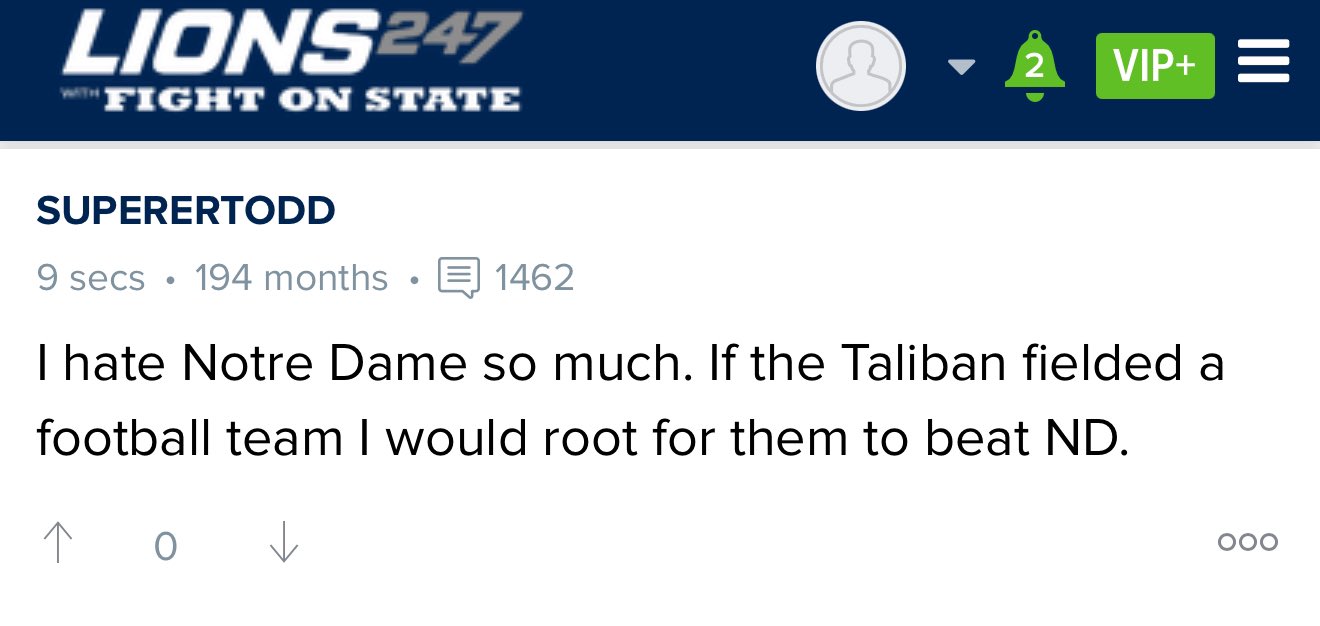Click the "194 months" membership duration
The width and height of the screenshot is (1320, 626).
click(x=291, y=277)
